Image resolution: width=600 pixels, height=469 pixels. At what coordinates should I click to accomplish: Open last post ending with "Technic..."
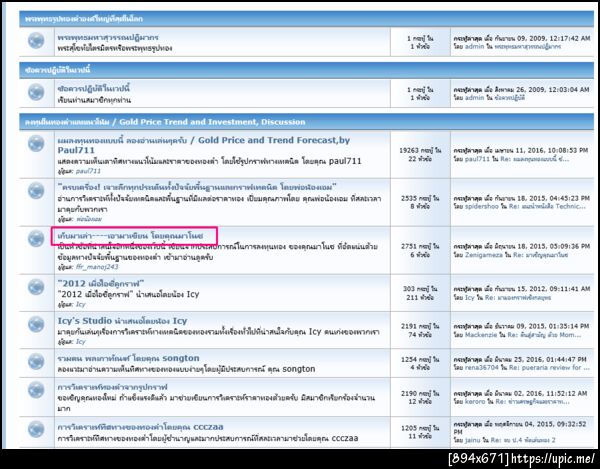[546, 207]
